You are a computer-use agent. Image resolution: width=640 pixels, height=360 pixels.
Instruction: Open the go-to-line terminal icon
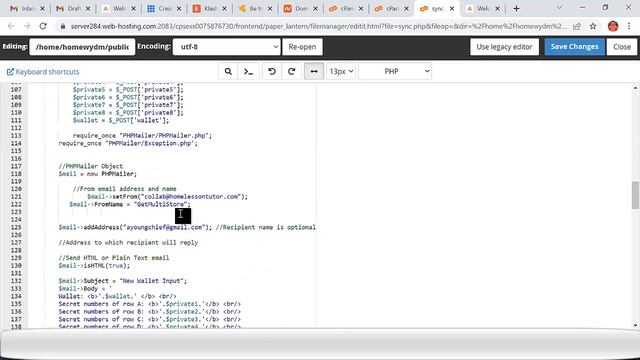[249, 71]
